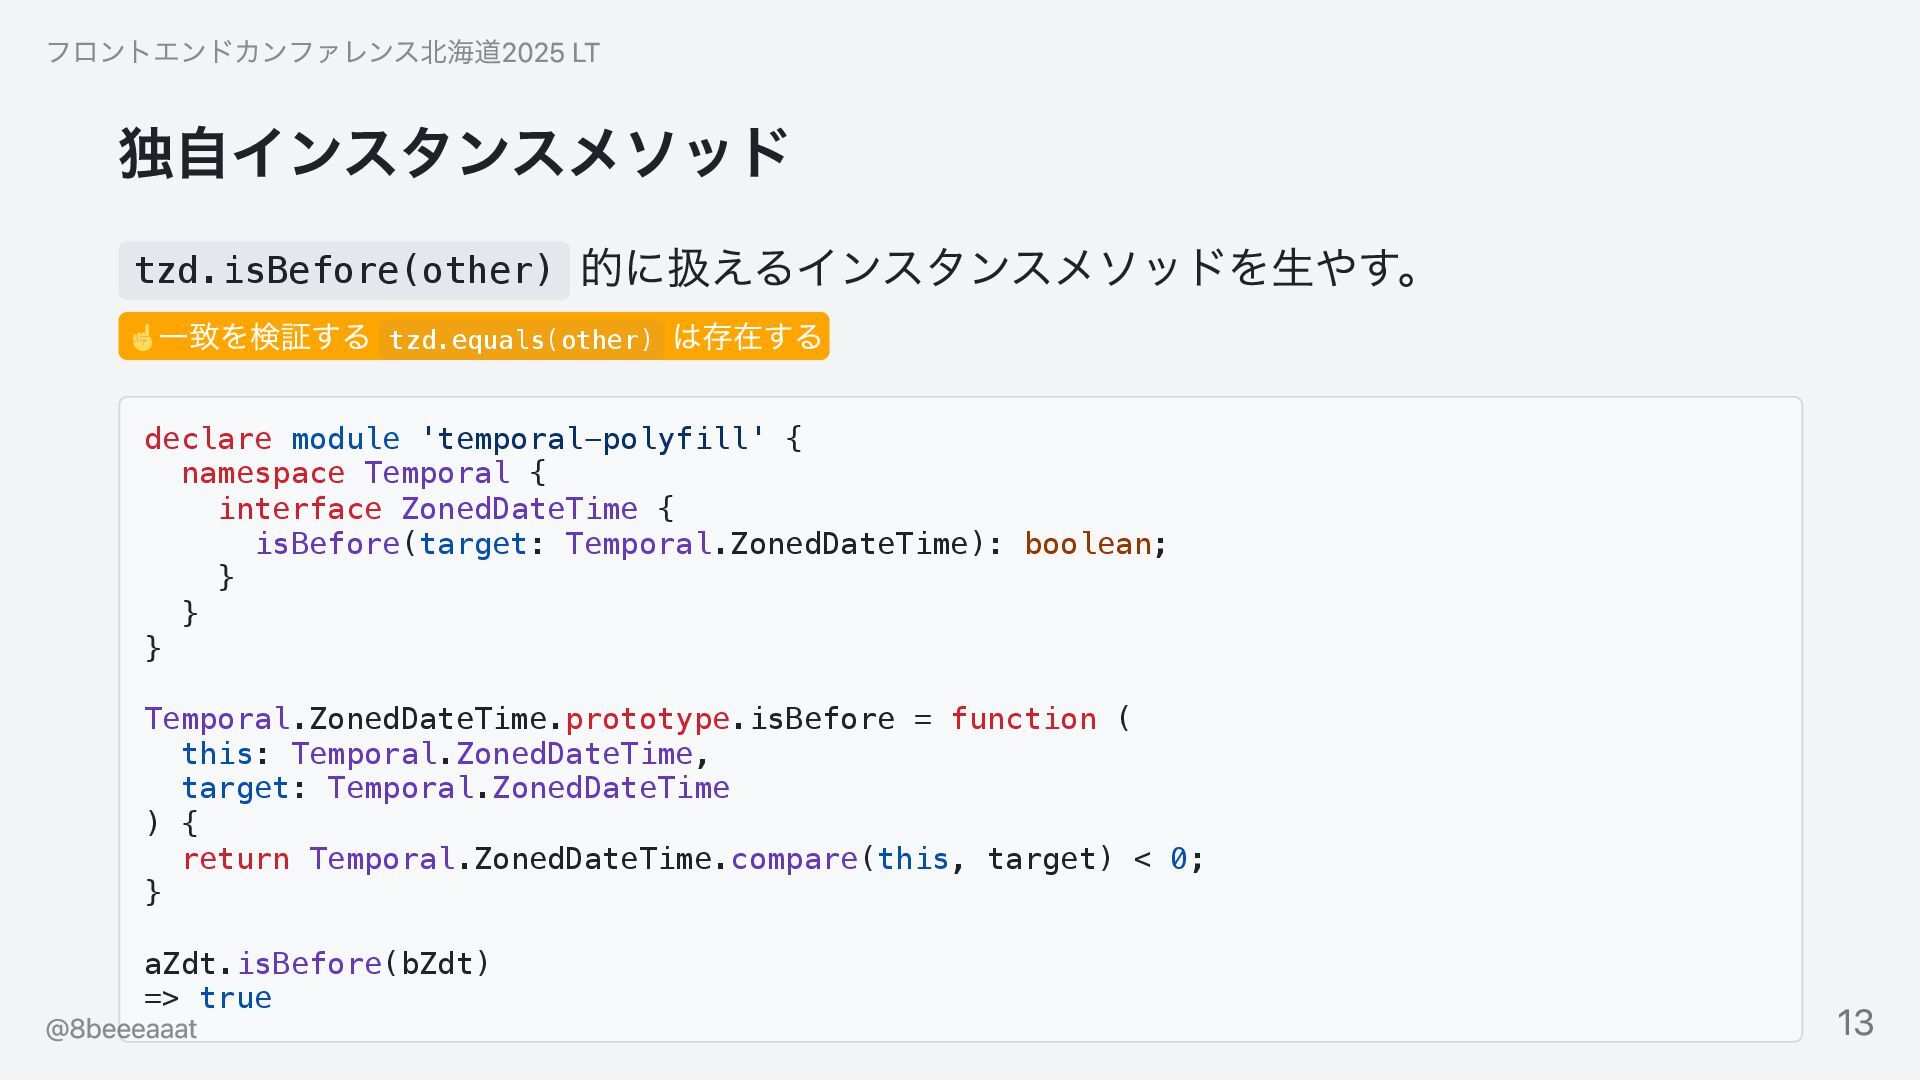The width and height of the screenshot is (1920, 1080).
Task: Click the 'boolean' return type
Action: (x=1088, y=543)
